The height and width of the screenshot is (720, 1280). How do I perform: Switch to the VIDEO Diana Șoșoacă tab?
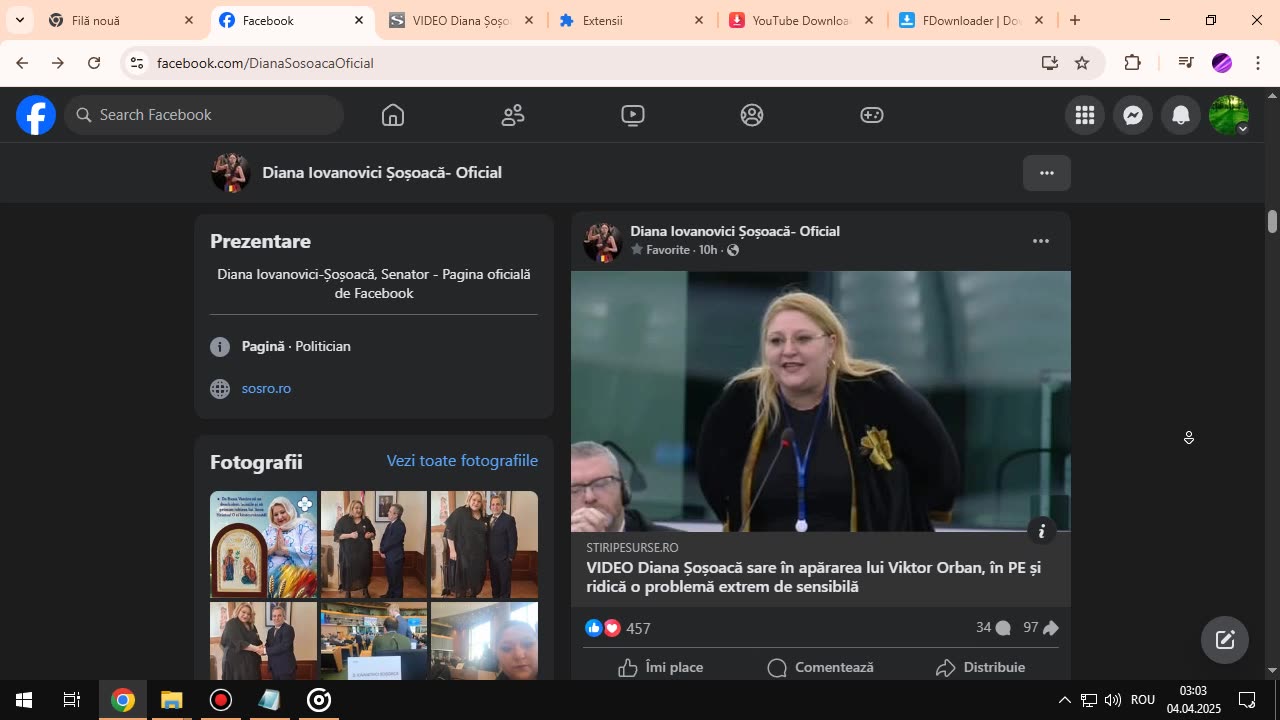[461, 20]
